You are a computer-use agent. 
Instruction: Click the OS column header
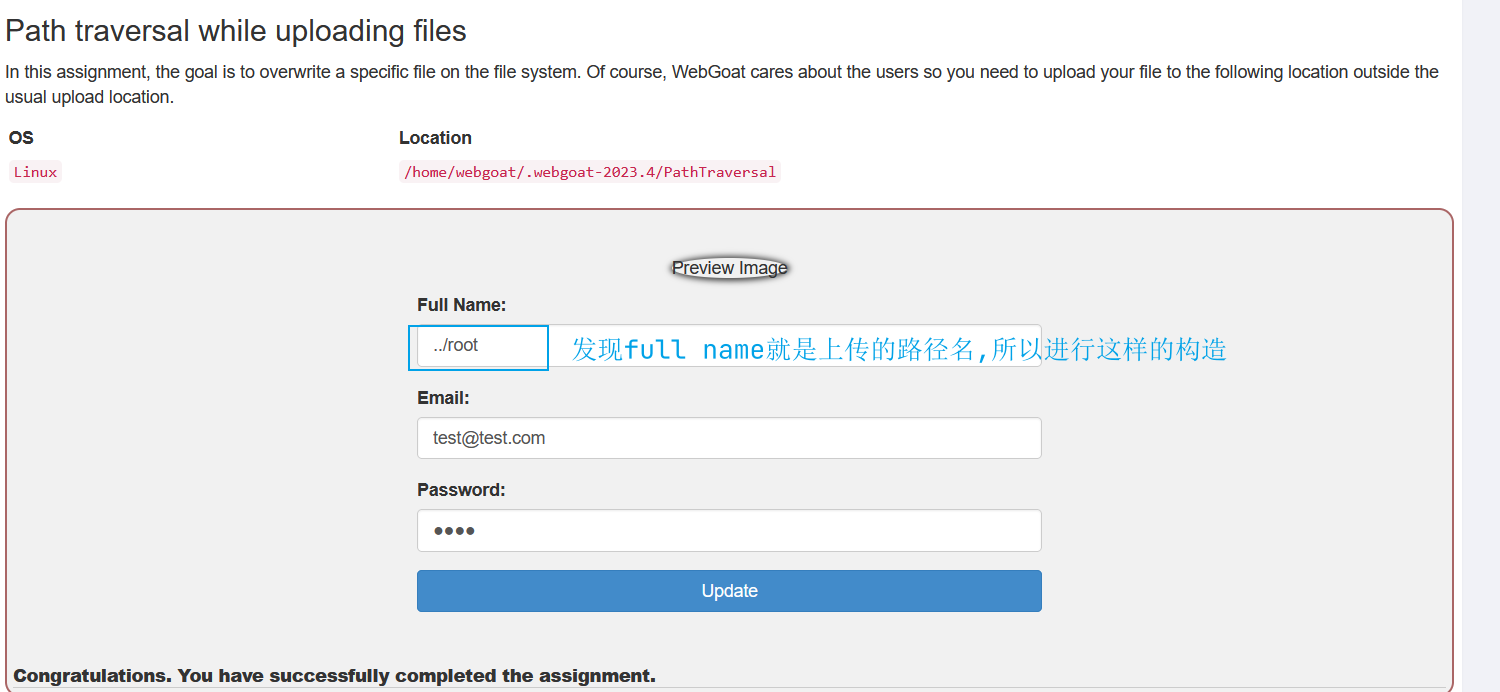click(21, 138)
